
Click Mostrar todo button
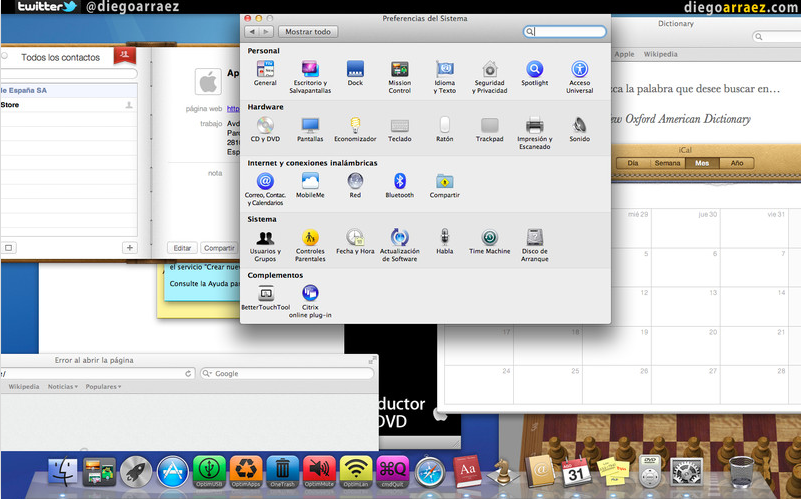tap(308, 32)
